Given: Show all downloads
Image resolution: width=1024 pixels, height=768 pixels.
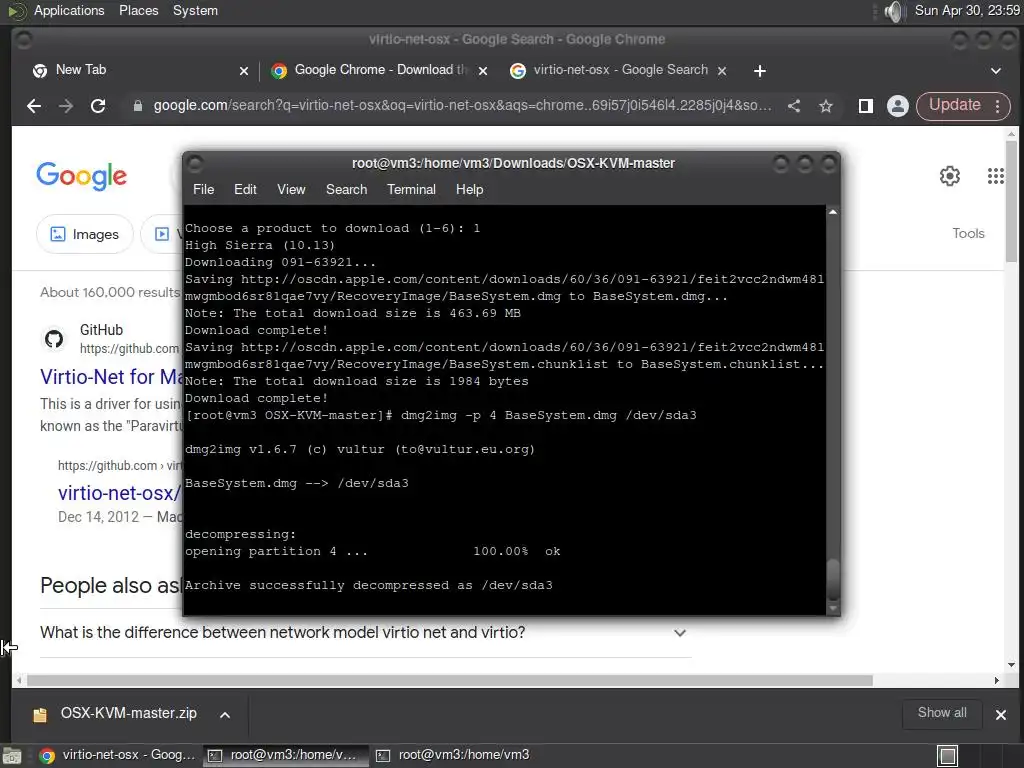Looking at the screenshot, I should (942, 713).
